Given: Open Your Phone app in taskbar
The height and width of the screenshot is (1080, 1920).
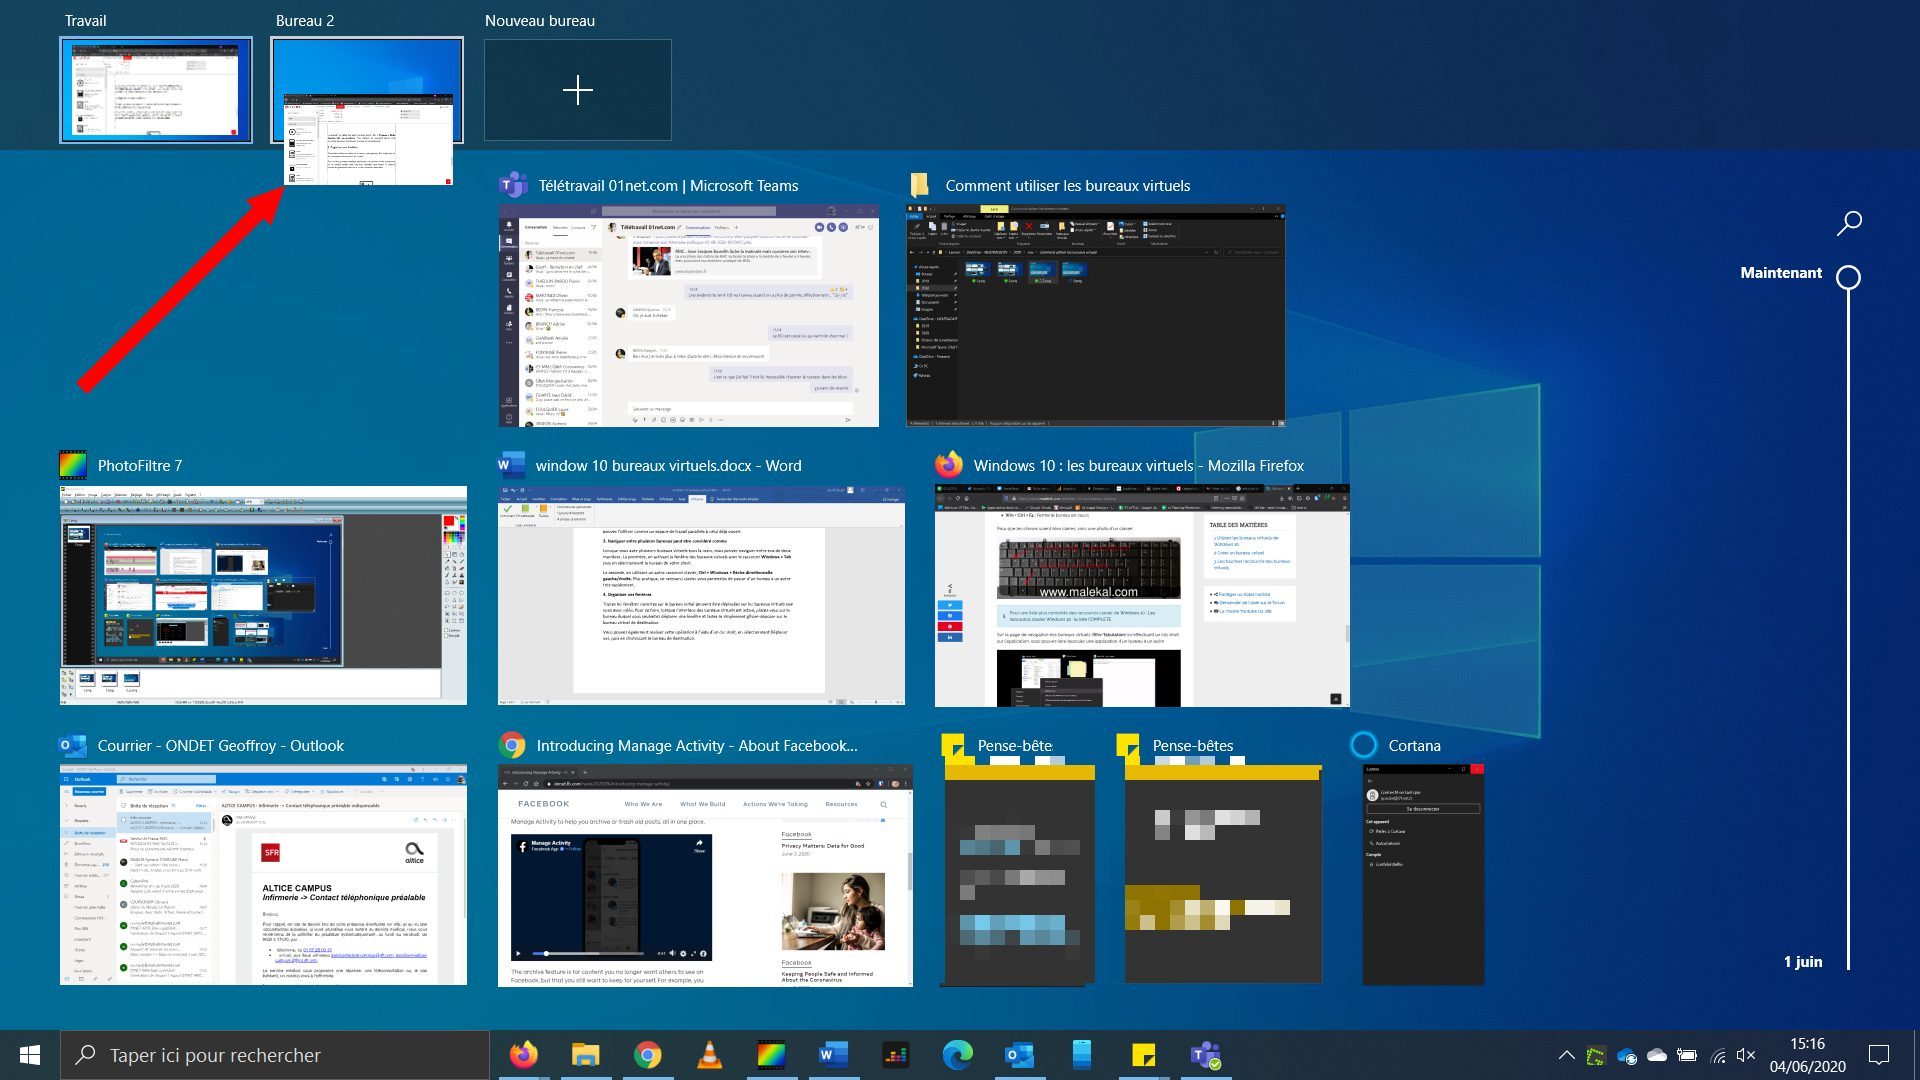Looking at the screenshot, I should pos(1081,1055).
